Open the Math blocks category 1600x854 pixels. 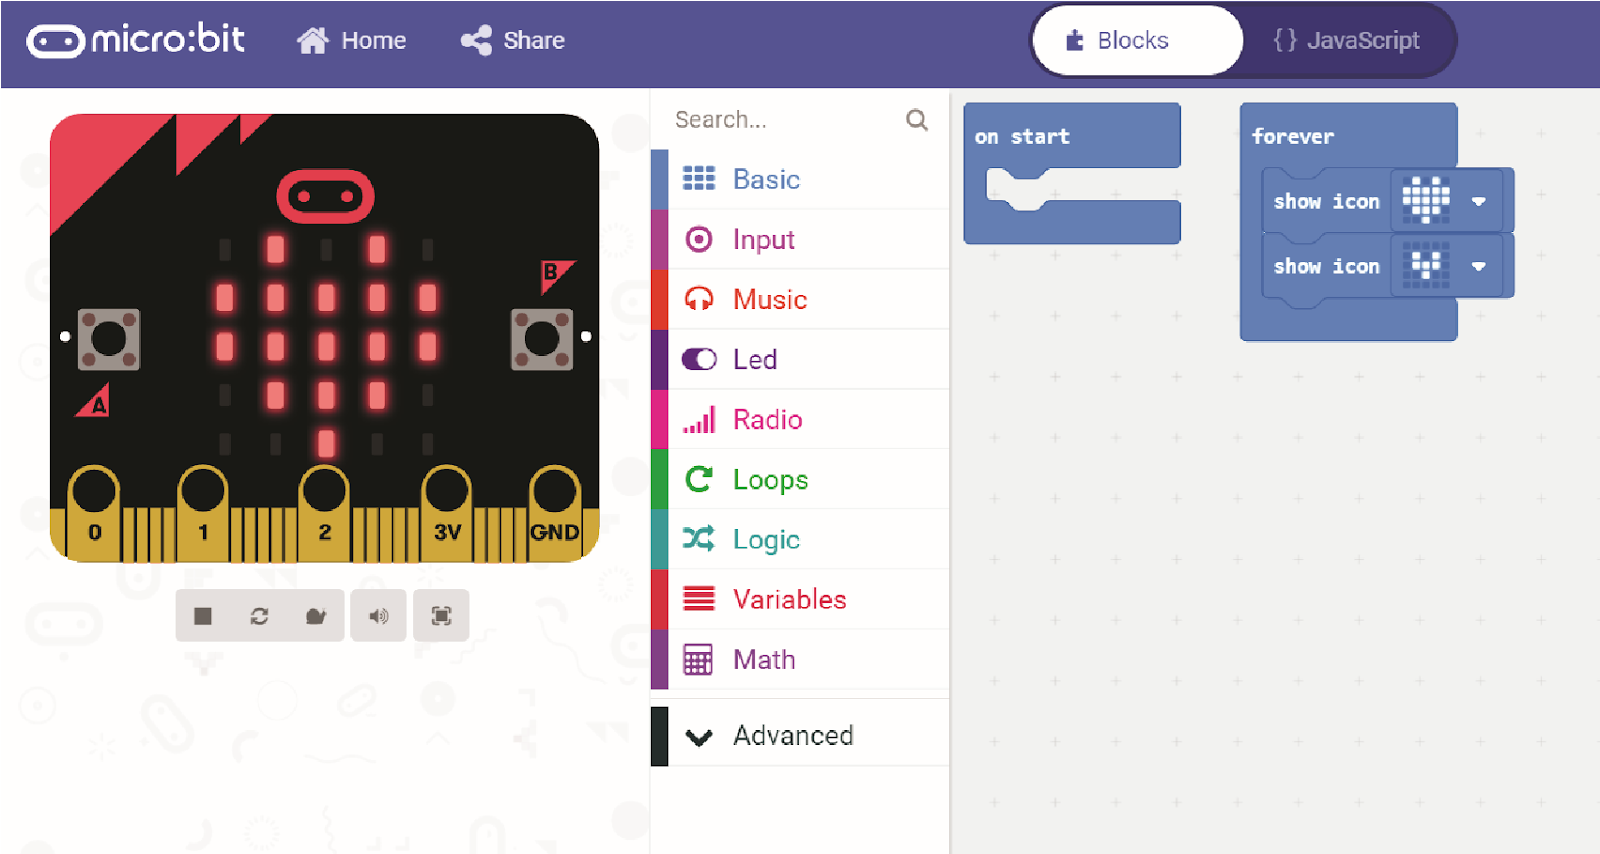800,659
